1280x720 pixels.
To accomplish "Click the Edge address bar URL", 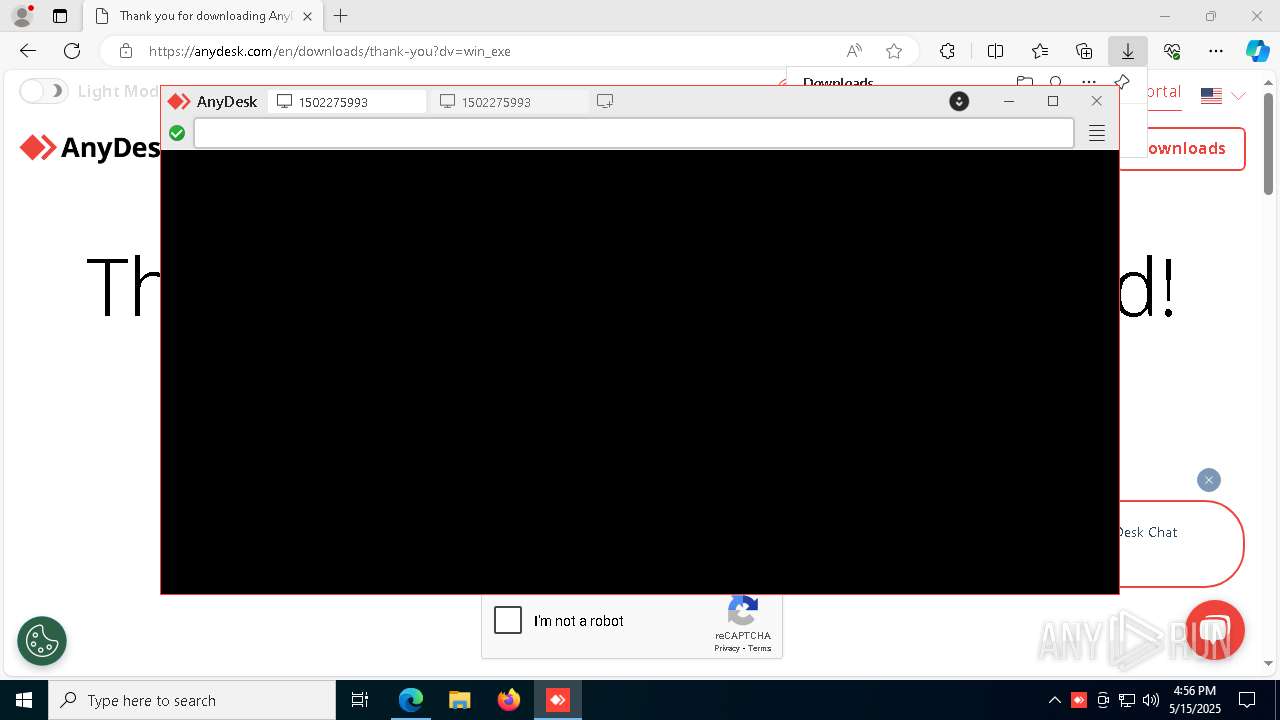I will pyautogui.click(x=330, y=51).
